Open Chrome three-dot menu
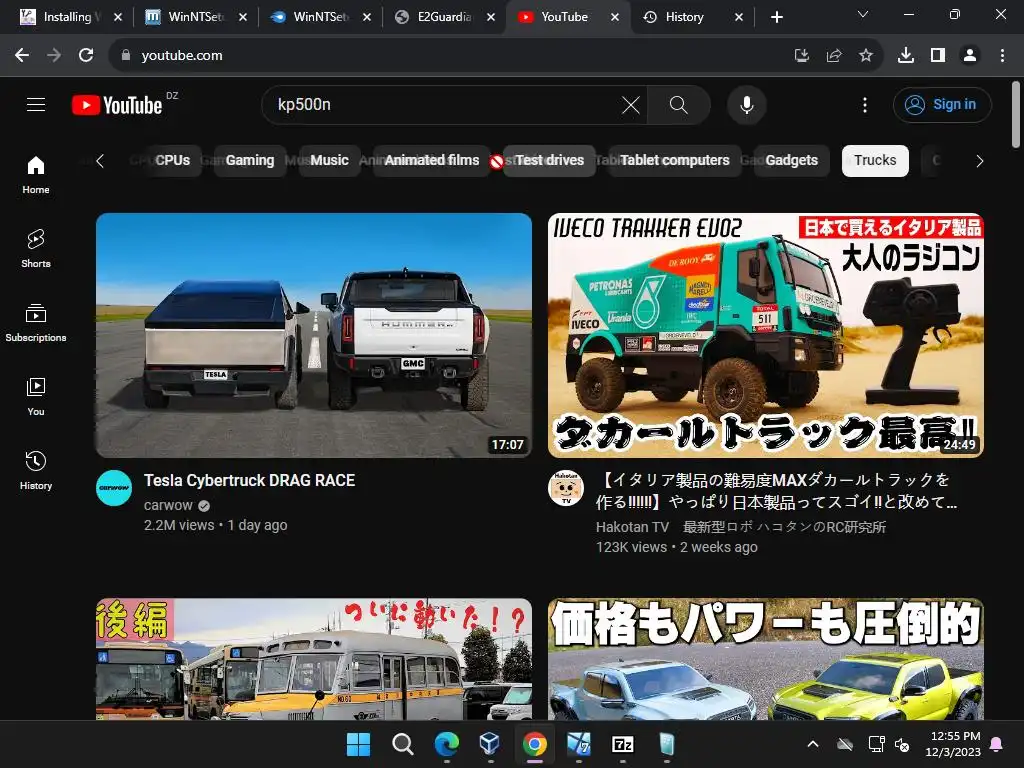 coord(1002,56)
